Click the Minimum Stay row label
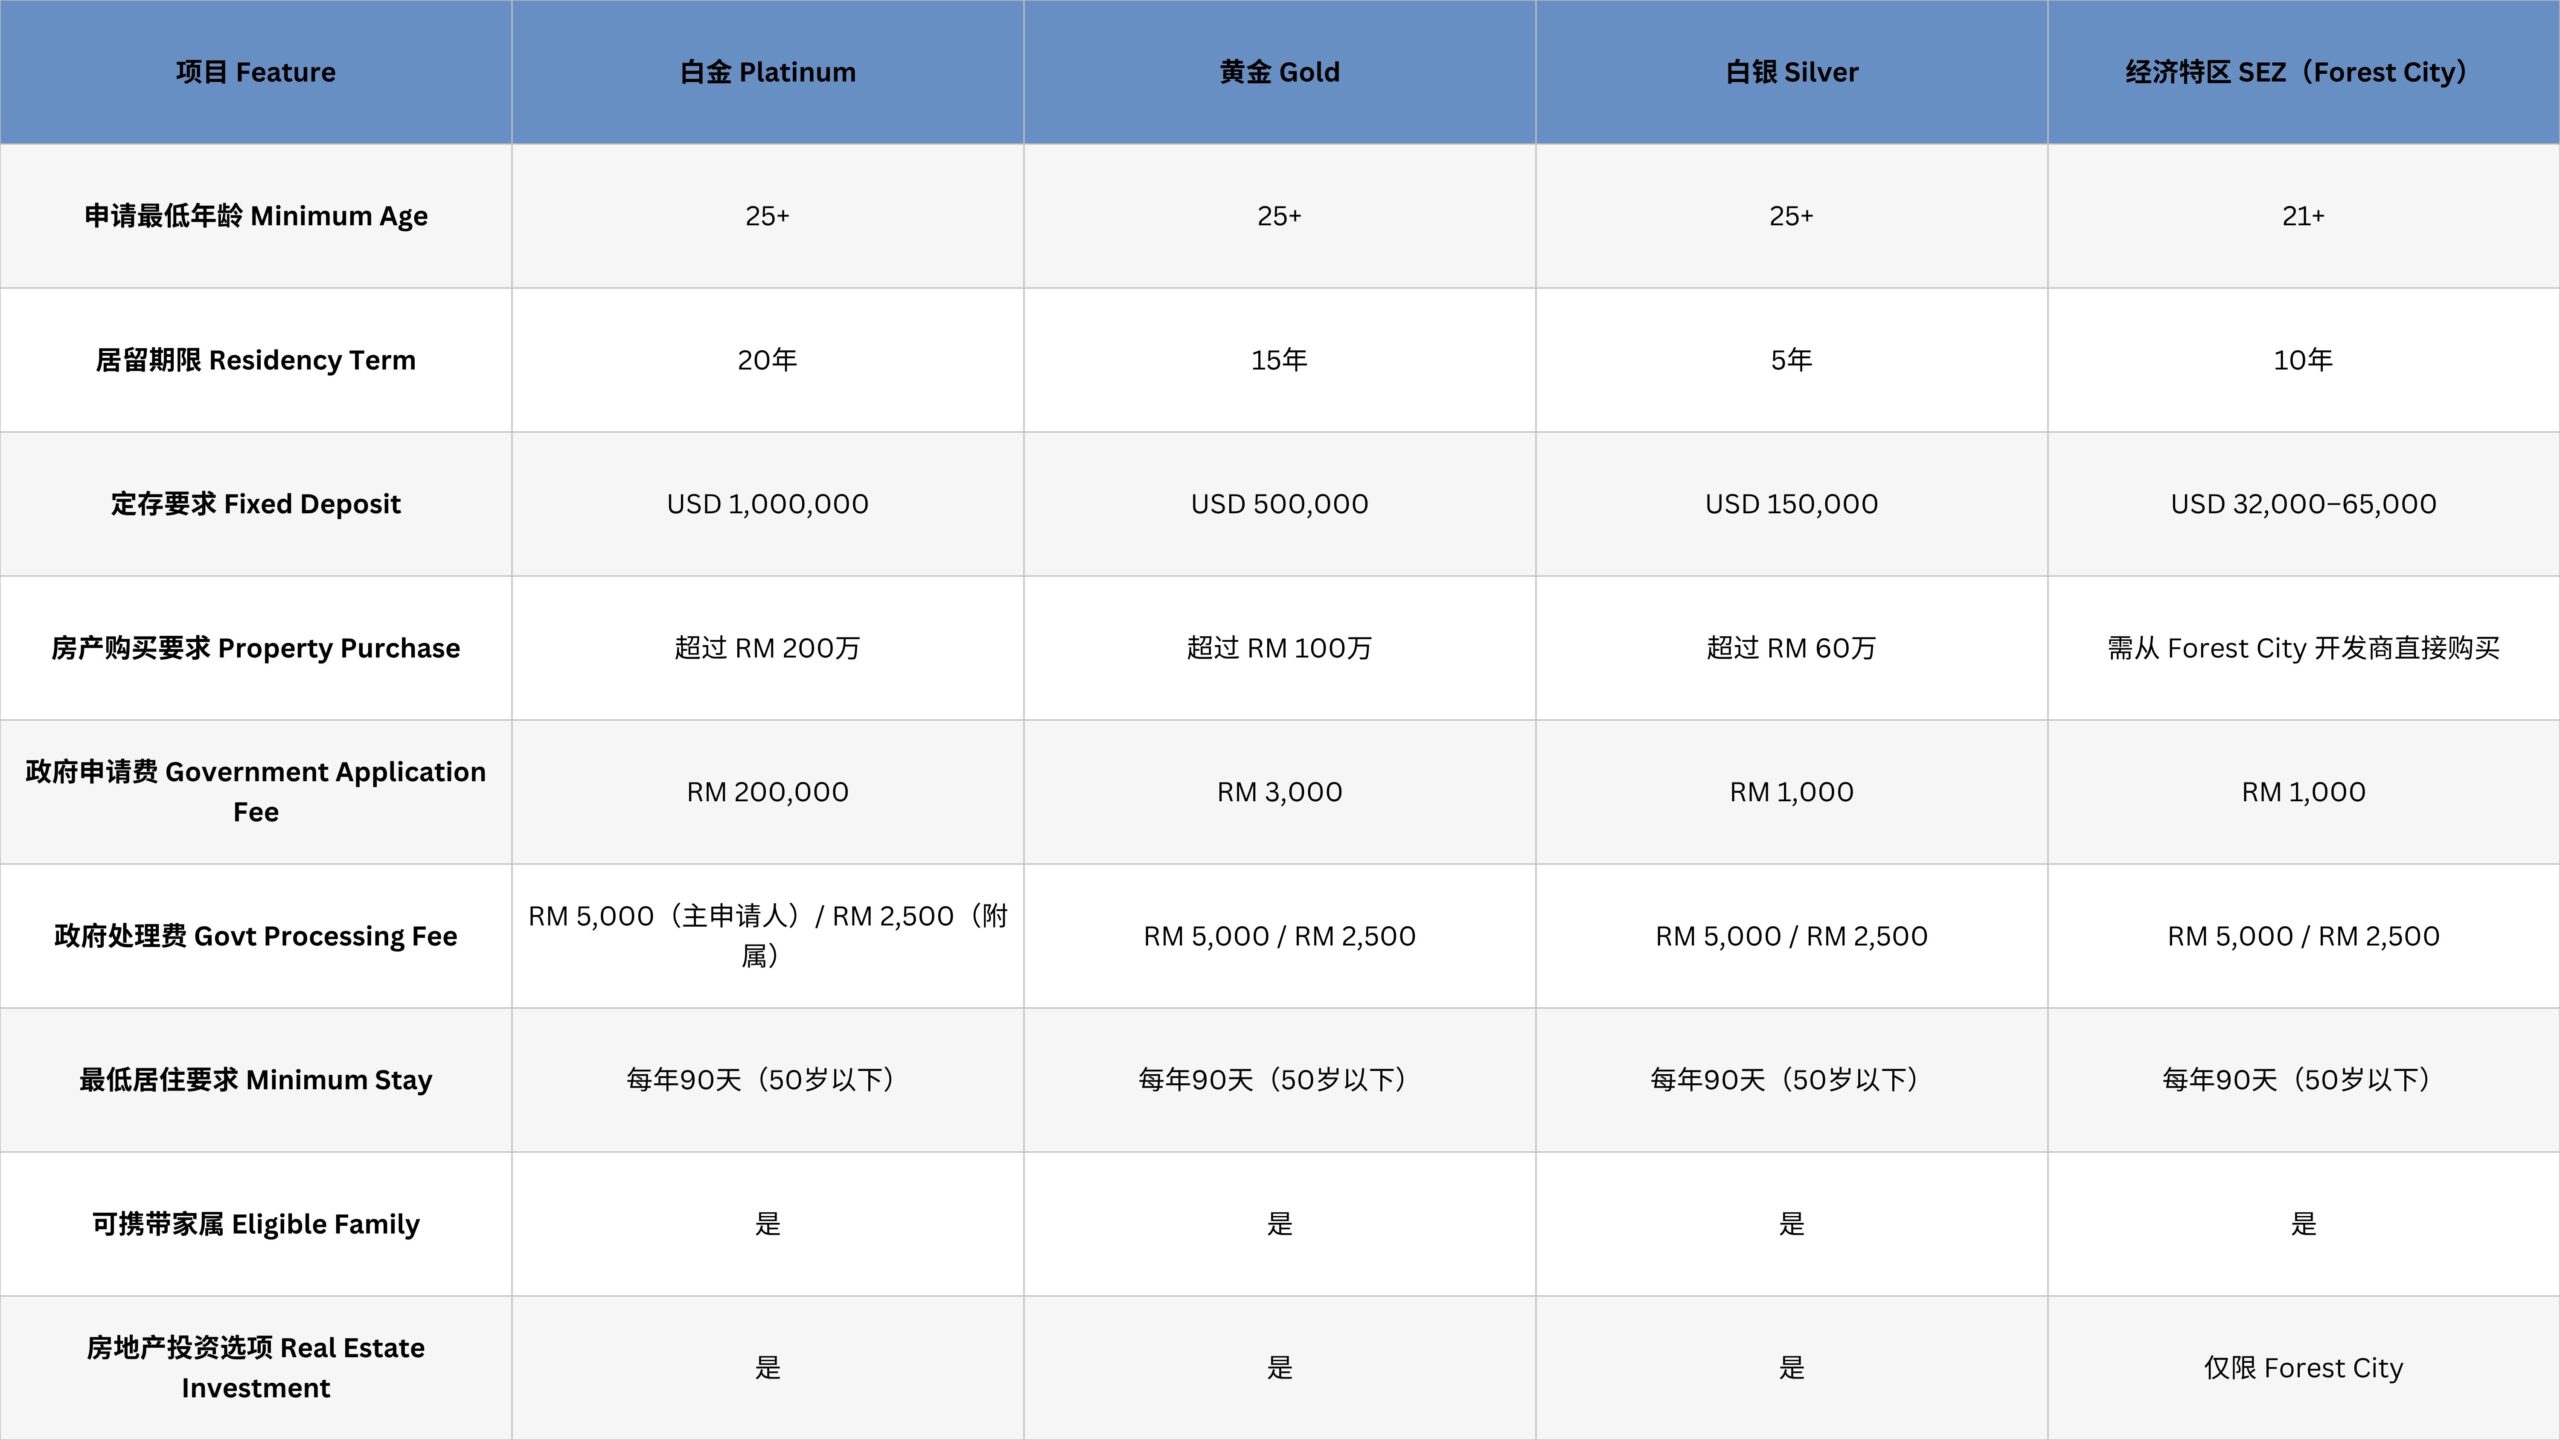This screenshot has height=1440, width=2560. click(x=255, y=1080)
